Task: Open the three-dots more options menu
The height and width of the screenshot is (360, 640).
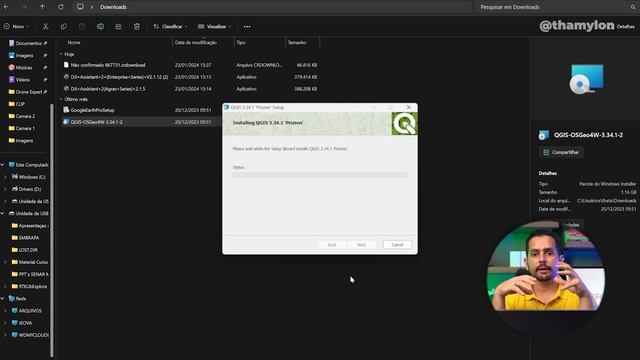Action: tap(247, 27)
